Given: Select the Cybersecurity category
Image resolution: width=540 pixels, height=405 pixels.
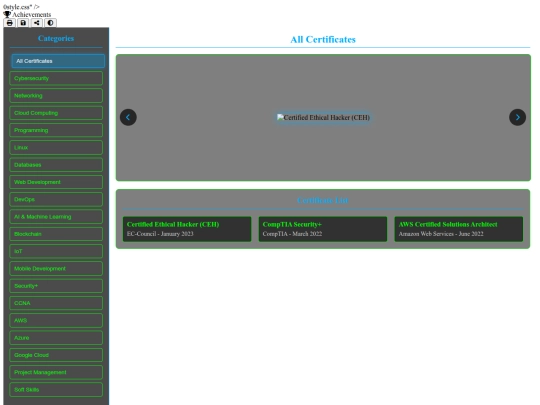Looking at the screenshot, I should 56,78.
